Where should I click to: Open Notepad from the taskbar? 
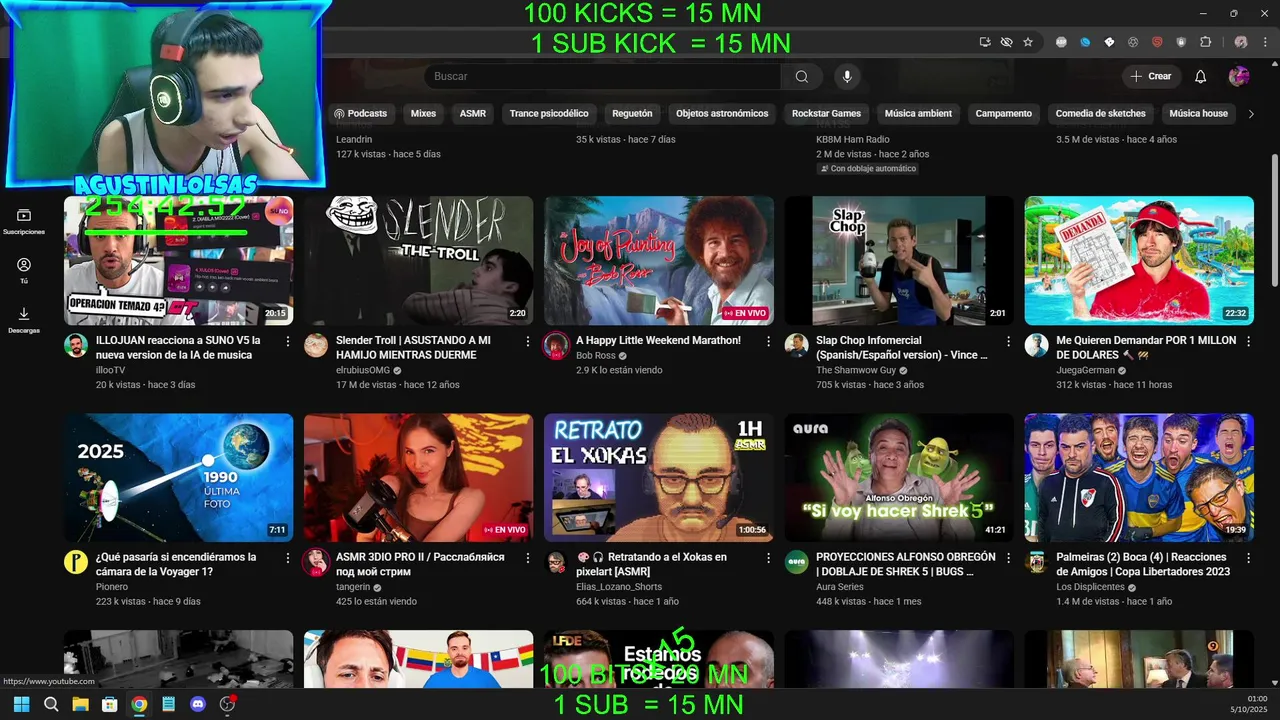click(x=168, y=704)
